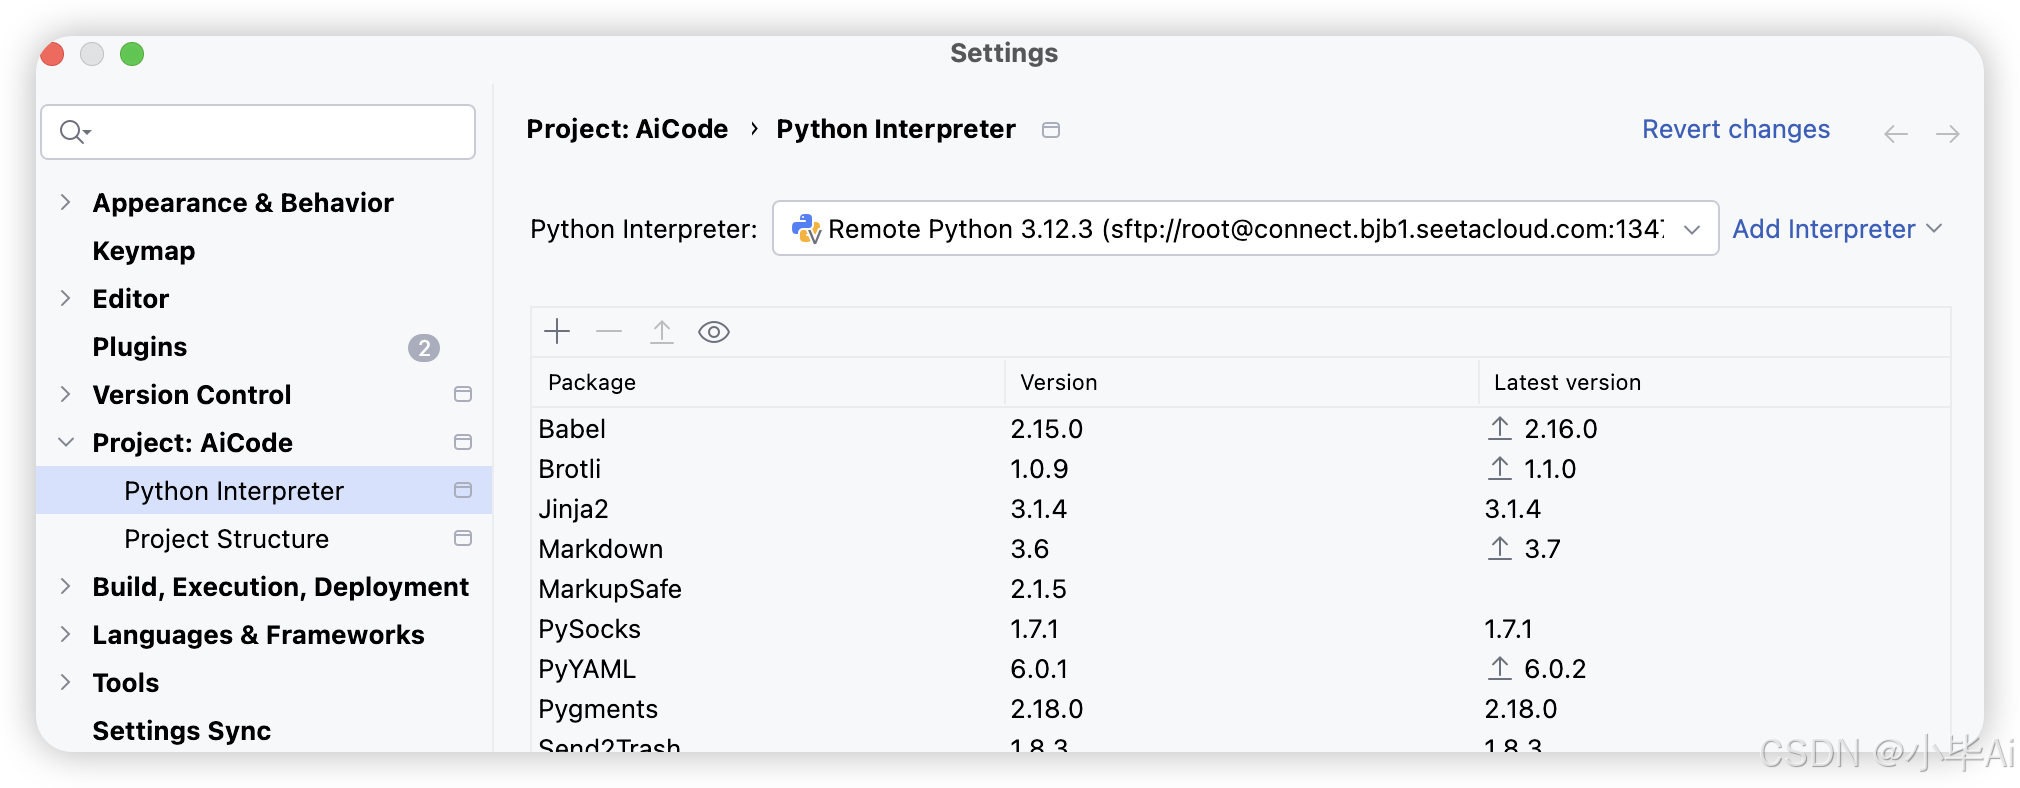The image size is (2020, 788).
Task: Open the Plugins settings page
Action: tap(140, 347)
